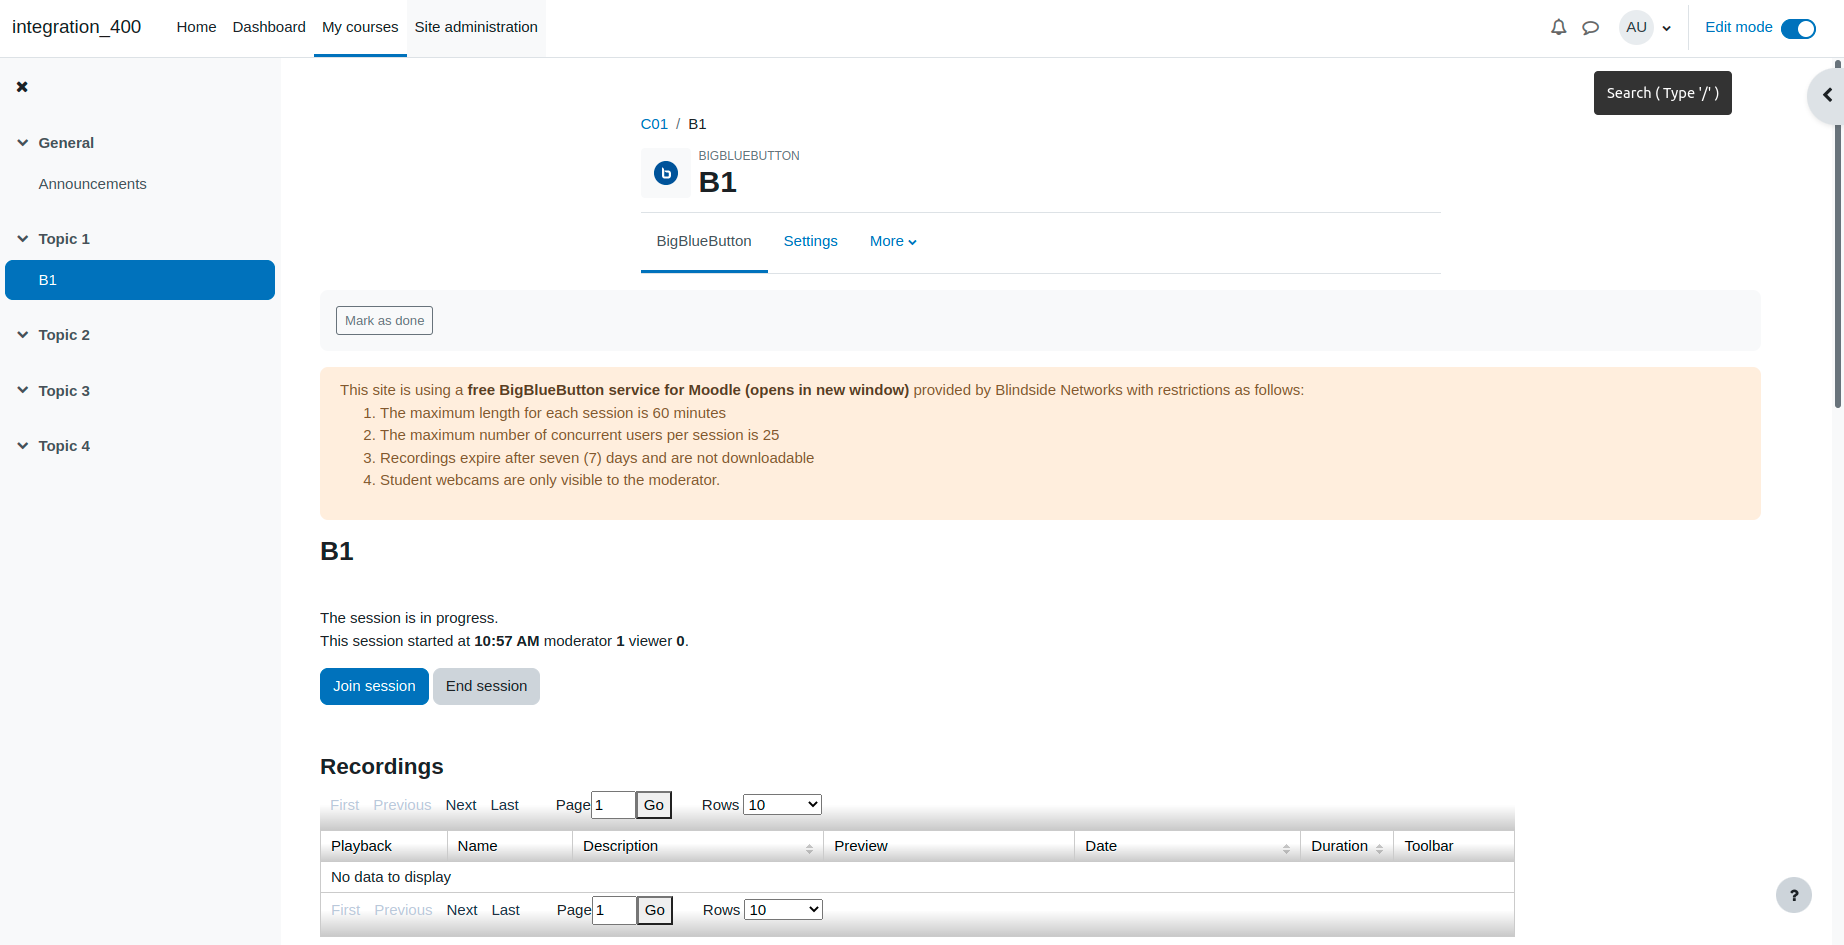Click the Join session button
1844x945 pixels.
[374, 686]
